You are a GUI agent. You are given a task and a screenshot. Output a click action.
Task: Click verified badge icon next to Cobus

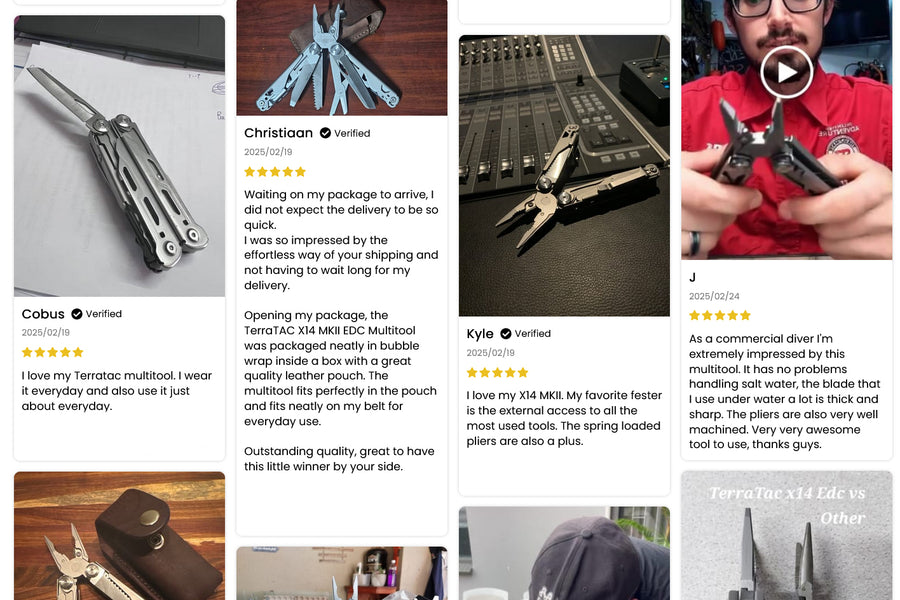[x=76, y=314]
